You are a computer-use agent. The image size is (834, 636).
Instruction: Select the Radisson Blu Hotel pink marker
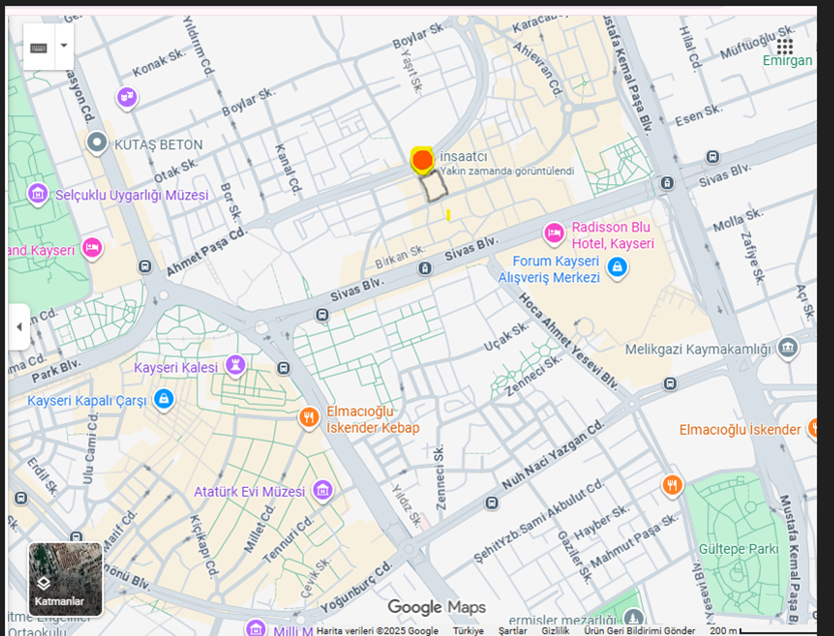click(553, 233)
